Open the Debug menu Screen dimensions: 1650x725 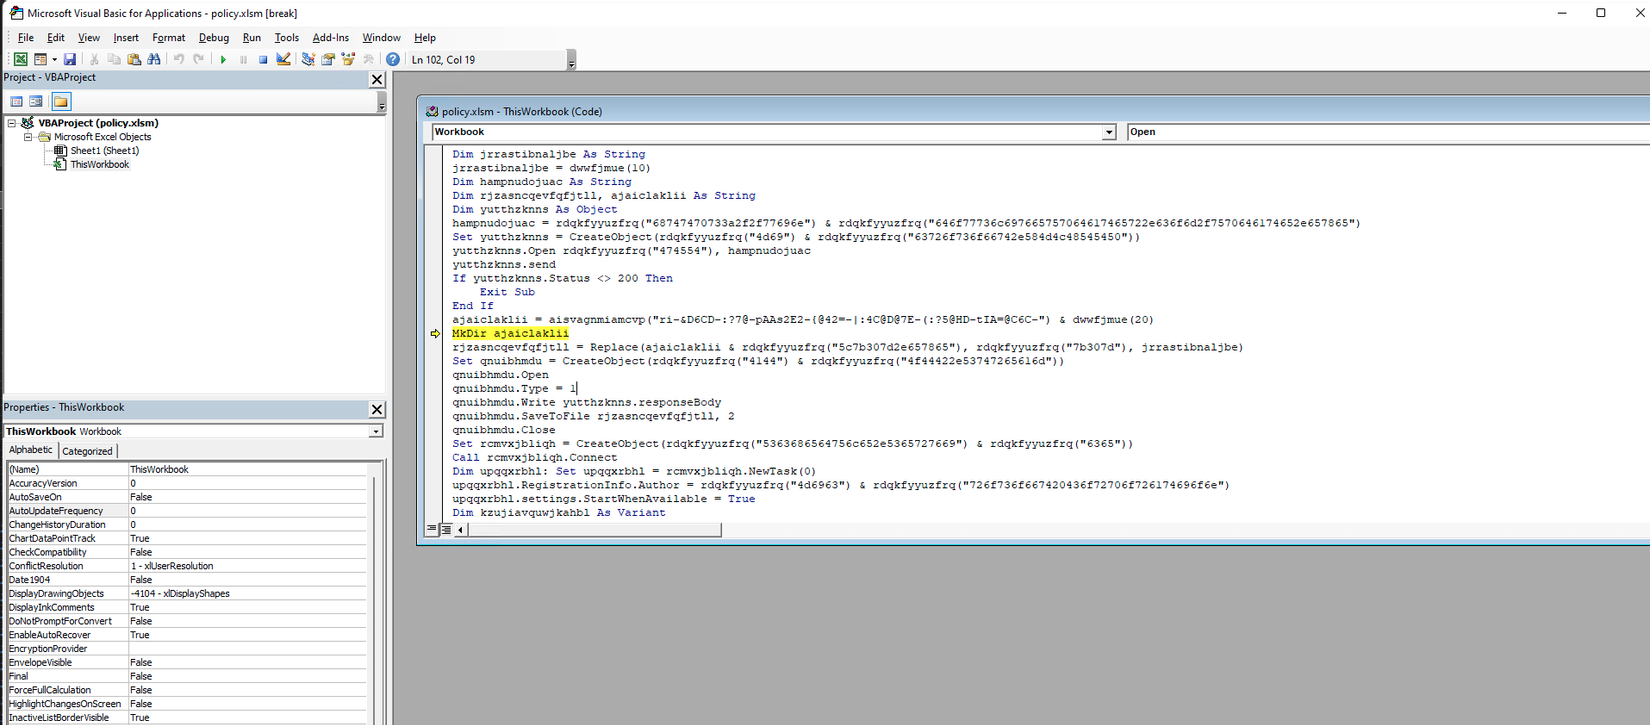214,38
